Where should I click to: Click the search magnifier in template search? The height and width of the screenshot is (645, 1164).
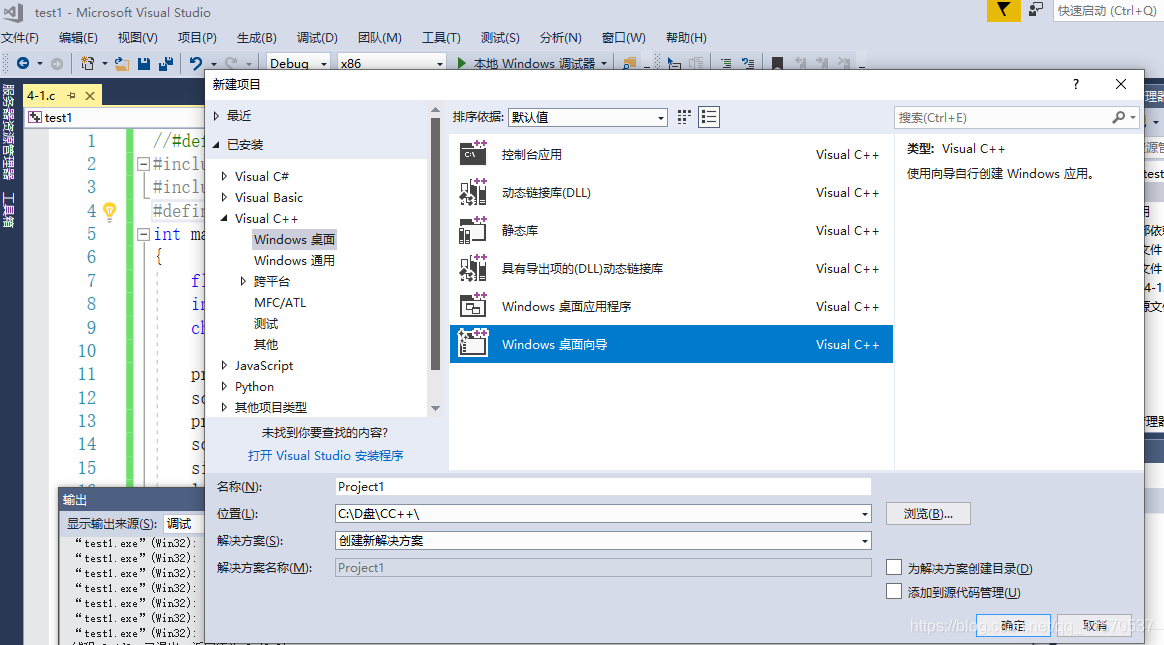(x=1119, y=117)
